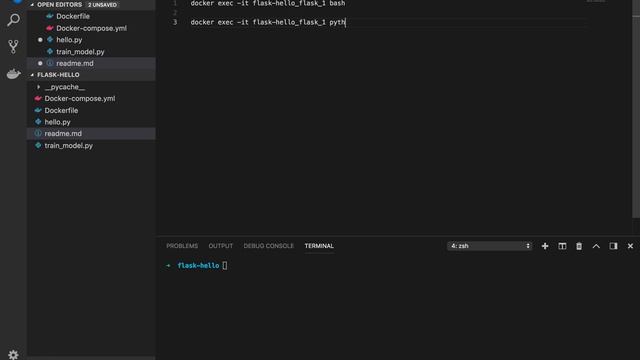Image resolution: width=640 pixels, height=360 pixels.
Task: Select readme.md in Open Editors list
Action: coord(75,63)
